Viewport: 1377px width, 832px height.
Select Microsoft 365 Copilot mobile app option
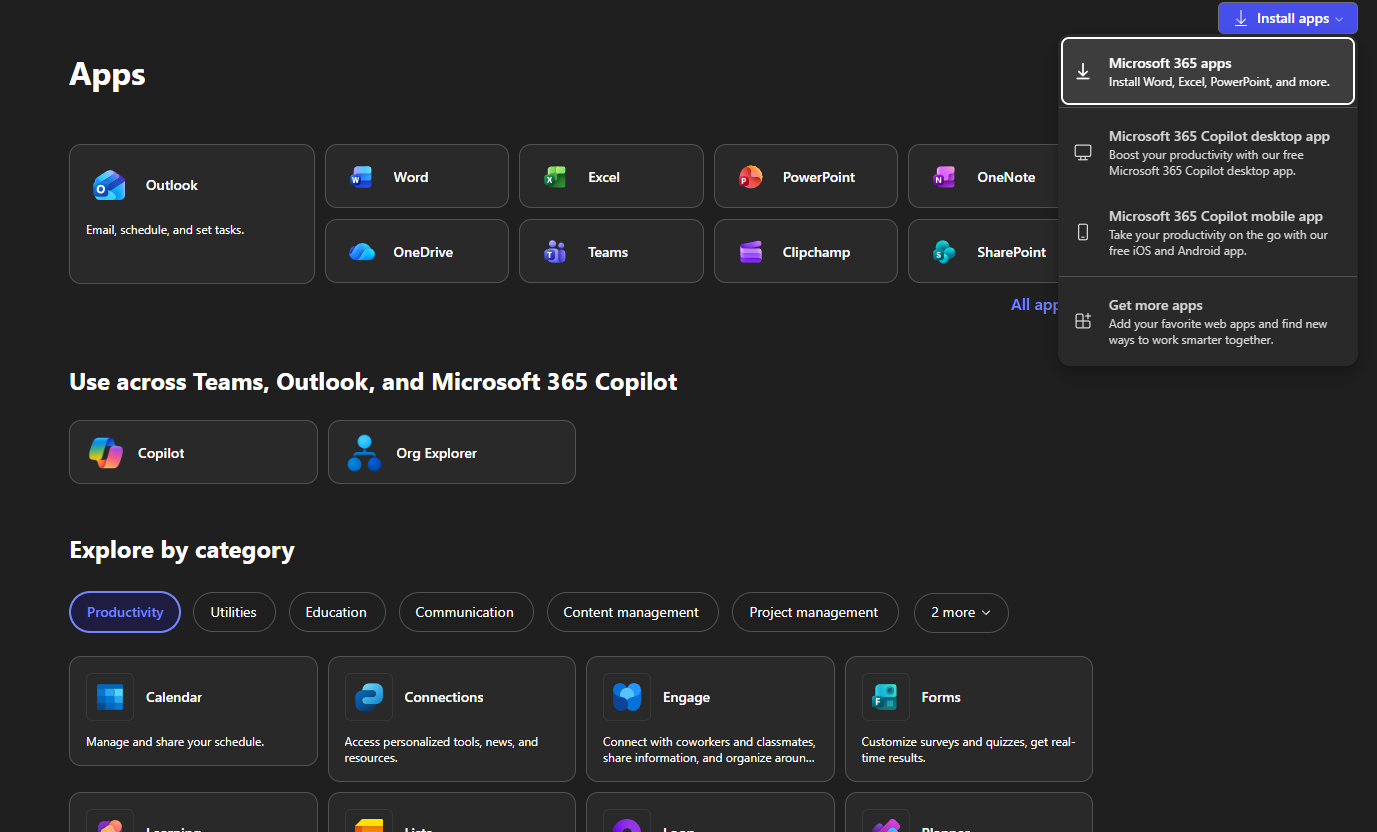1207,233
